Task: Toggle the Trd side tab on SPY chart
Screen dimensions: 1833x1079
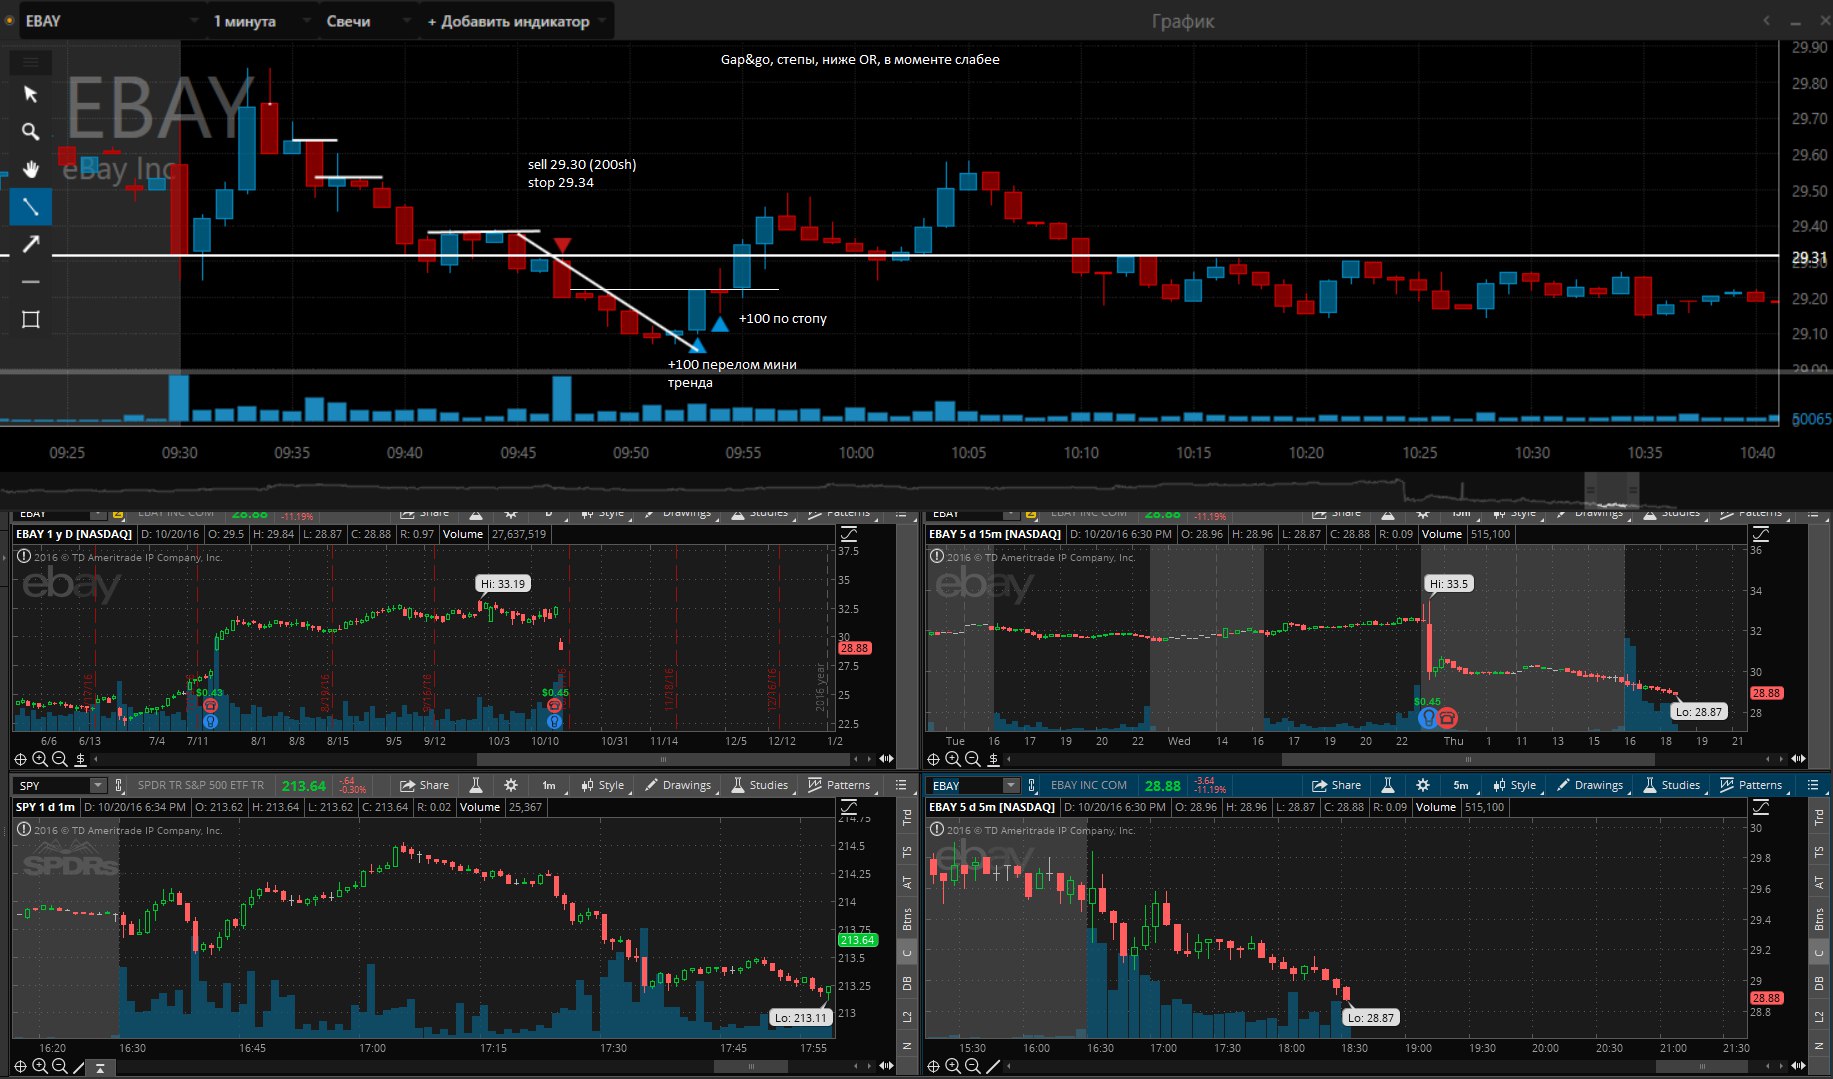Action: point(907,817)
